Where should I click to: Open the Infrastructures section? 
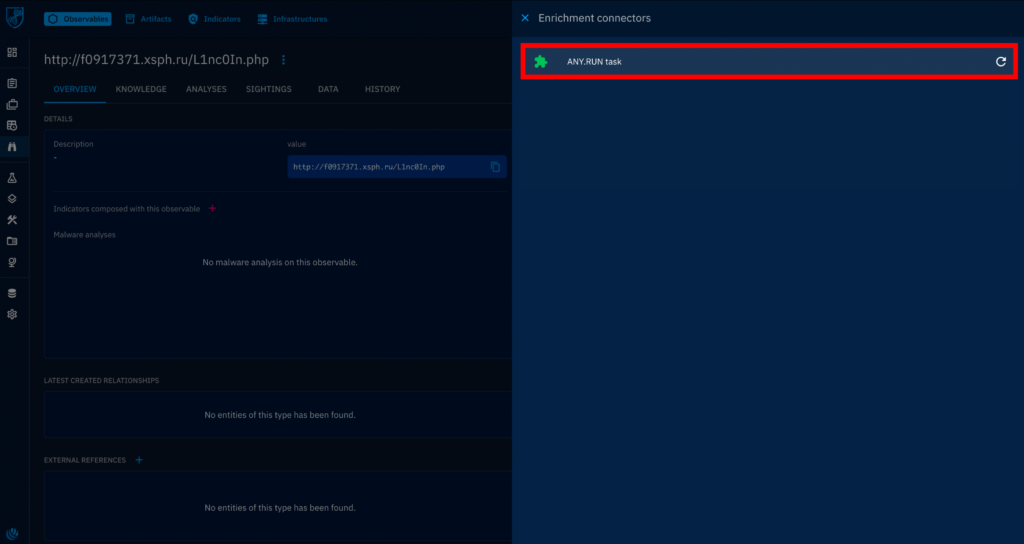pos(292,19)
